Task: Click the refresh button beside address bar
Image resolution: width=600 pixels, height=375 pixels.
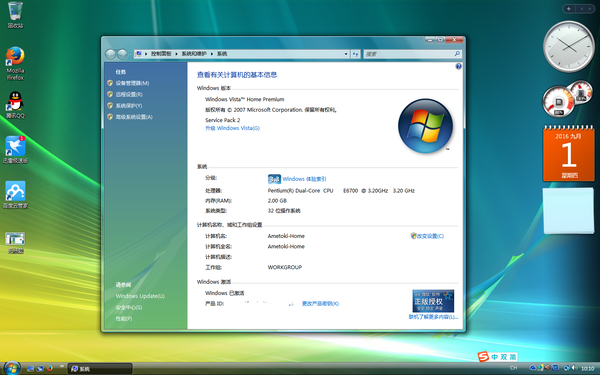Action: (355, 54)
